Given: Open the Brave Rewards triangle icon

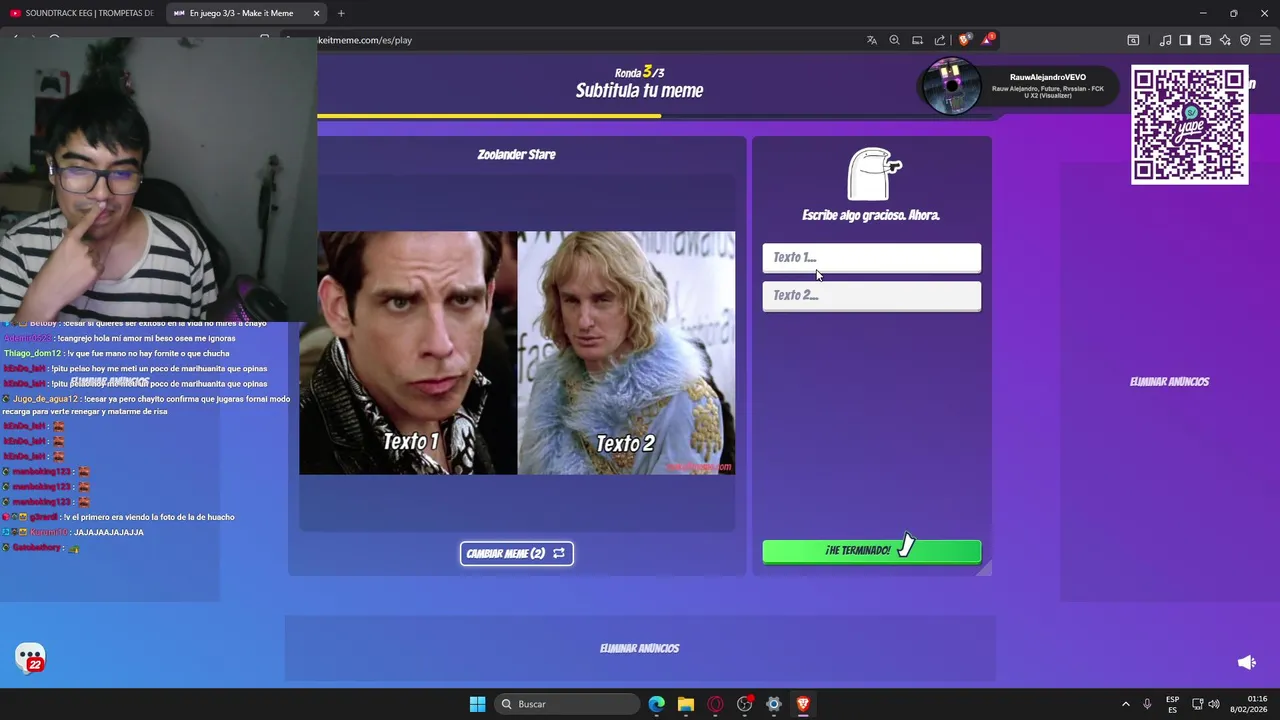Looking at the screenshot, I should click(x=988, y=40).
